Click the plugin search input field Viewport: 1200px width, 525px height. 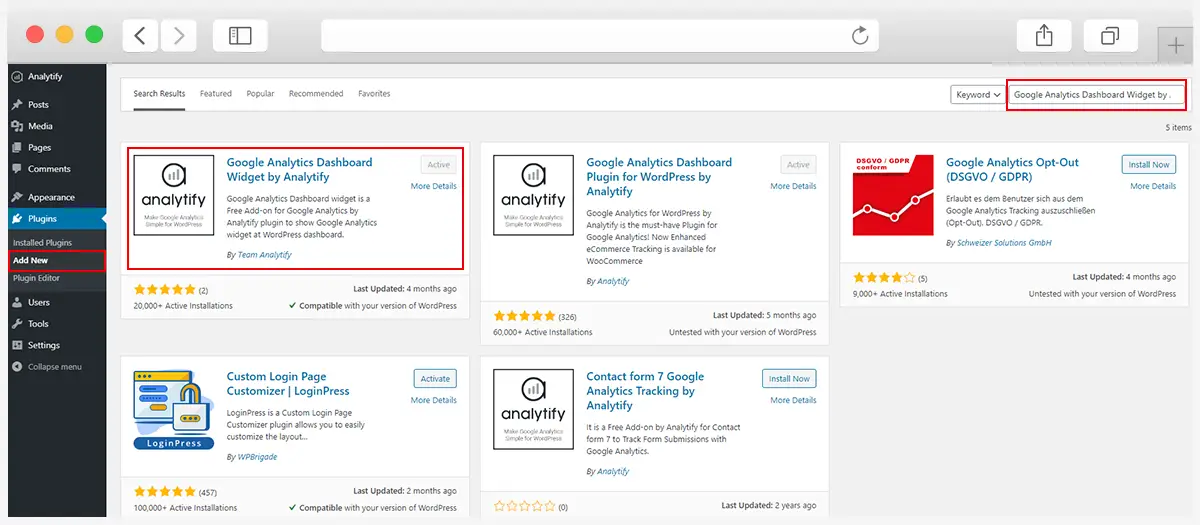click(x=1096, y=95)
